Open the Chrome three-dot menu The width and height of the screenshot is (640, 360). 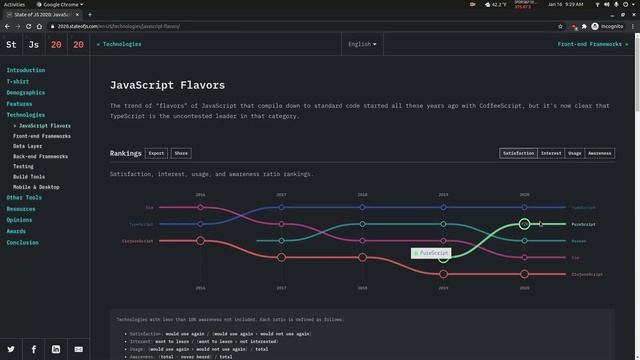pos(633,27)
